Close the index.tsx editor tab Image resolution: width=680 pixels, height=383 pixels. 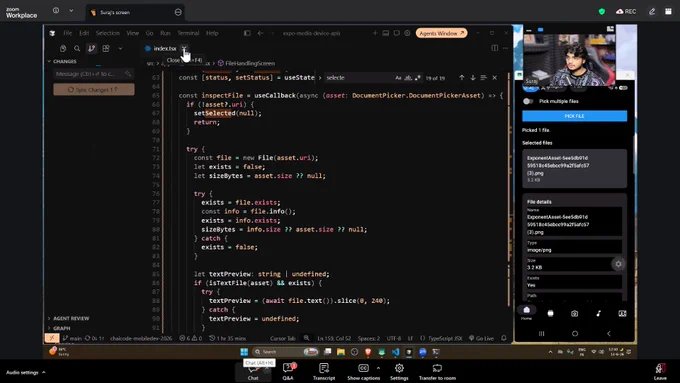pos(184,48)
